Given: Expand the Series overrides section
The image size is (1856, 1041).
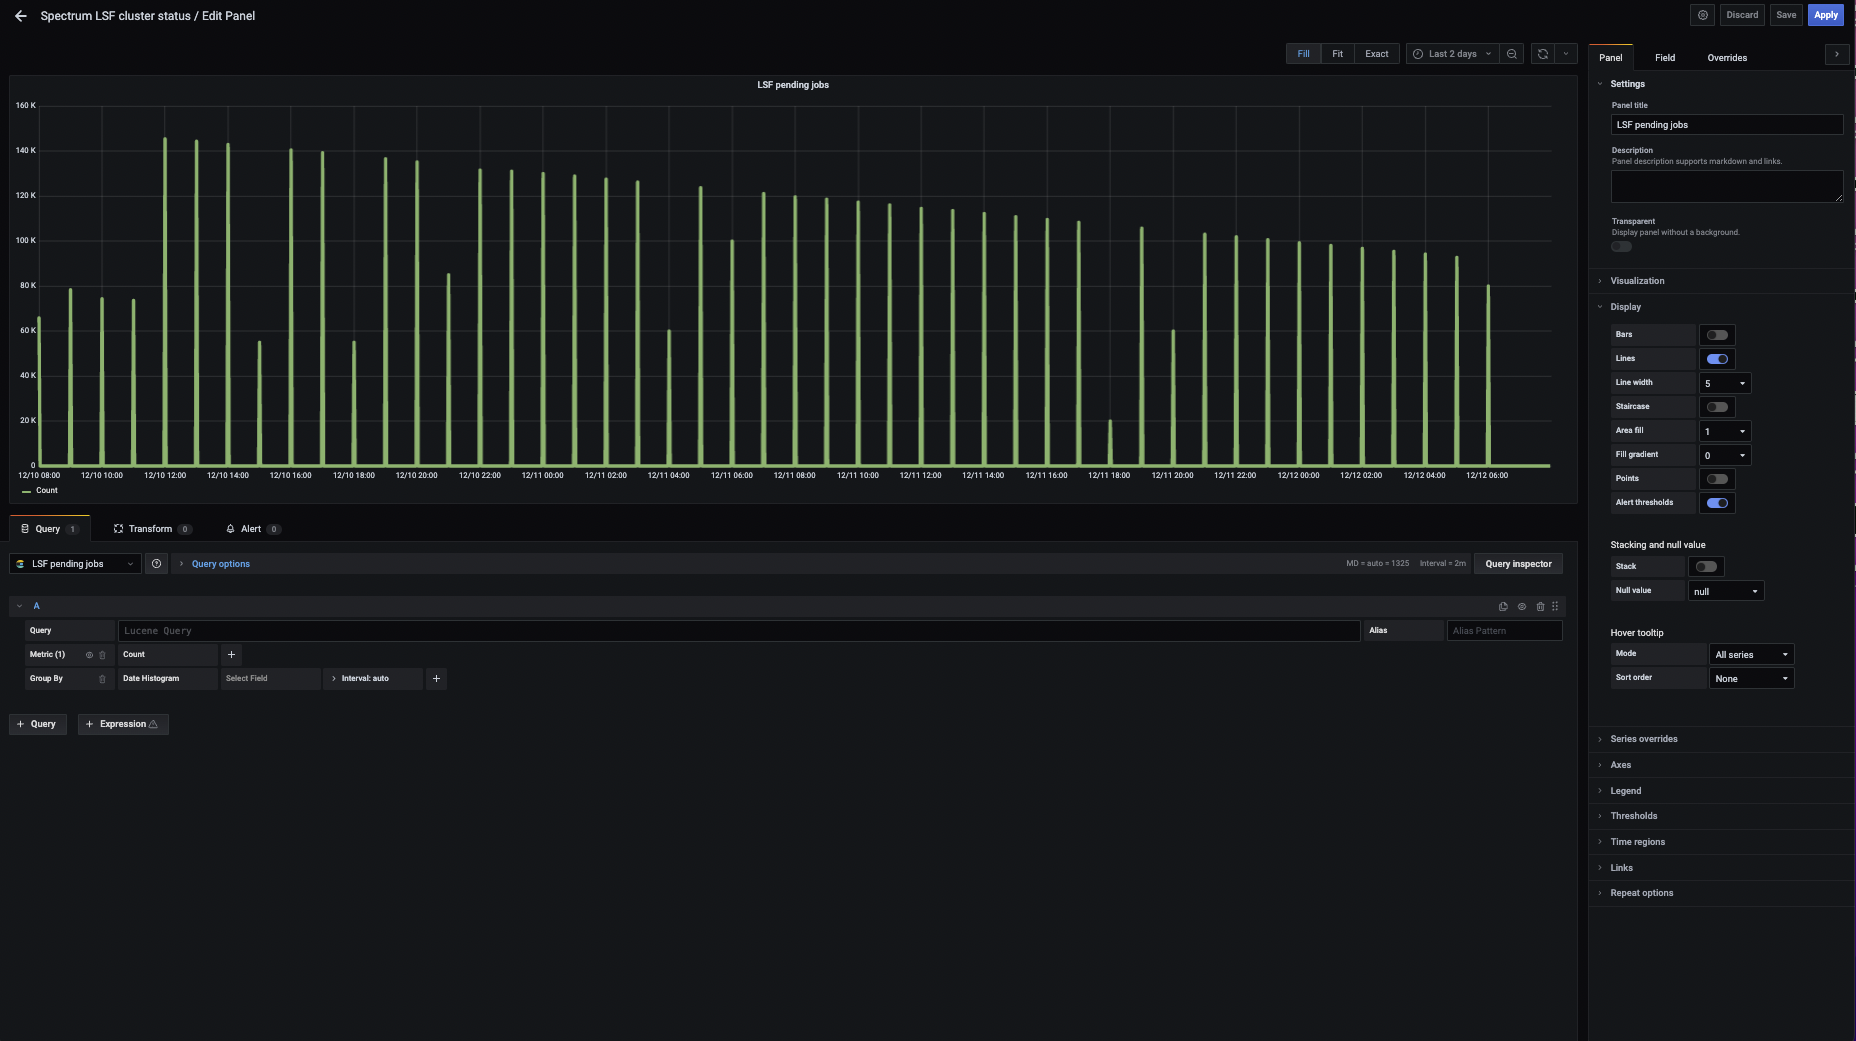Looking at the screenshot, I should [1643, 739].
